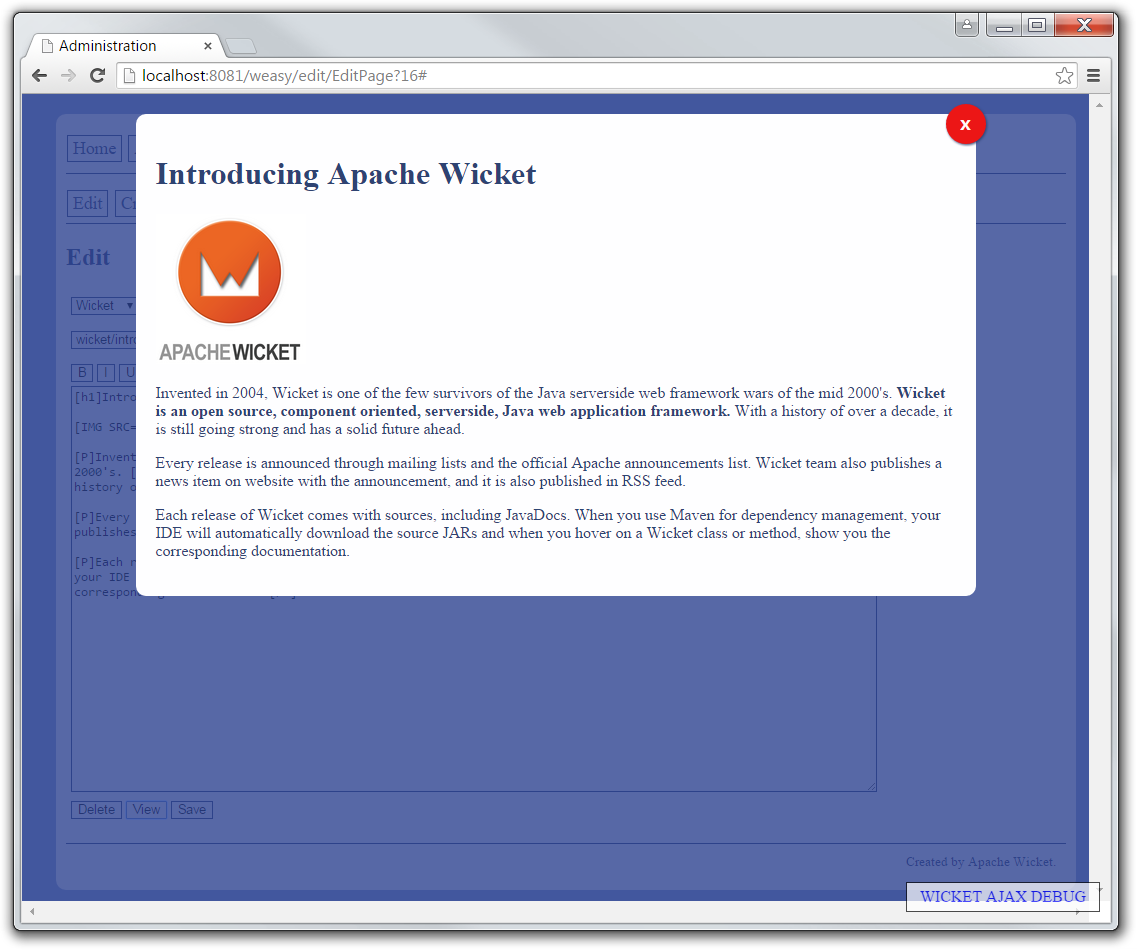Minimize the browser window
Viewport: 1137px width, 950px height.
click(1004, 26)
